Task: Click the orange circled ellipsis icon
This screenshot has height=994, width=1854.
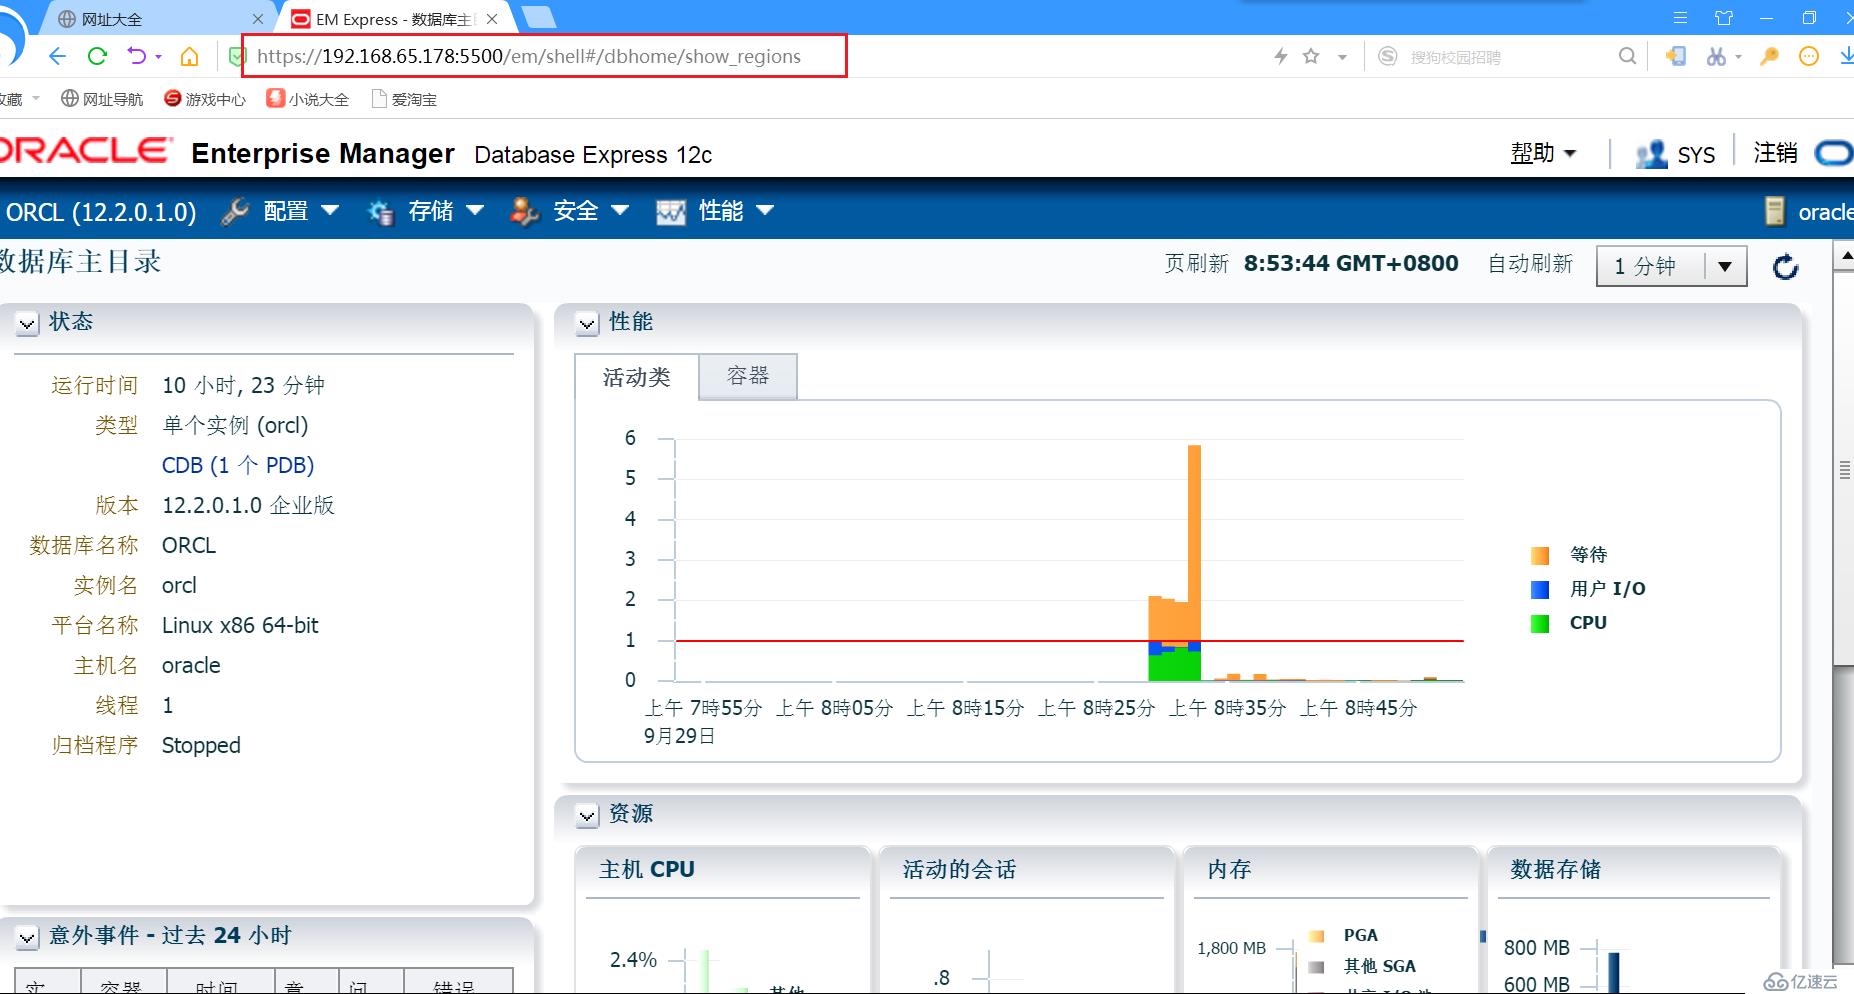Action: (x=1808, y=56)
